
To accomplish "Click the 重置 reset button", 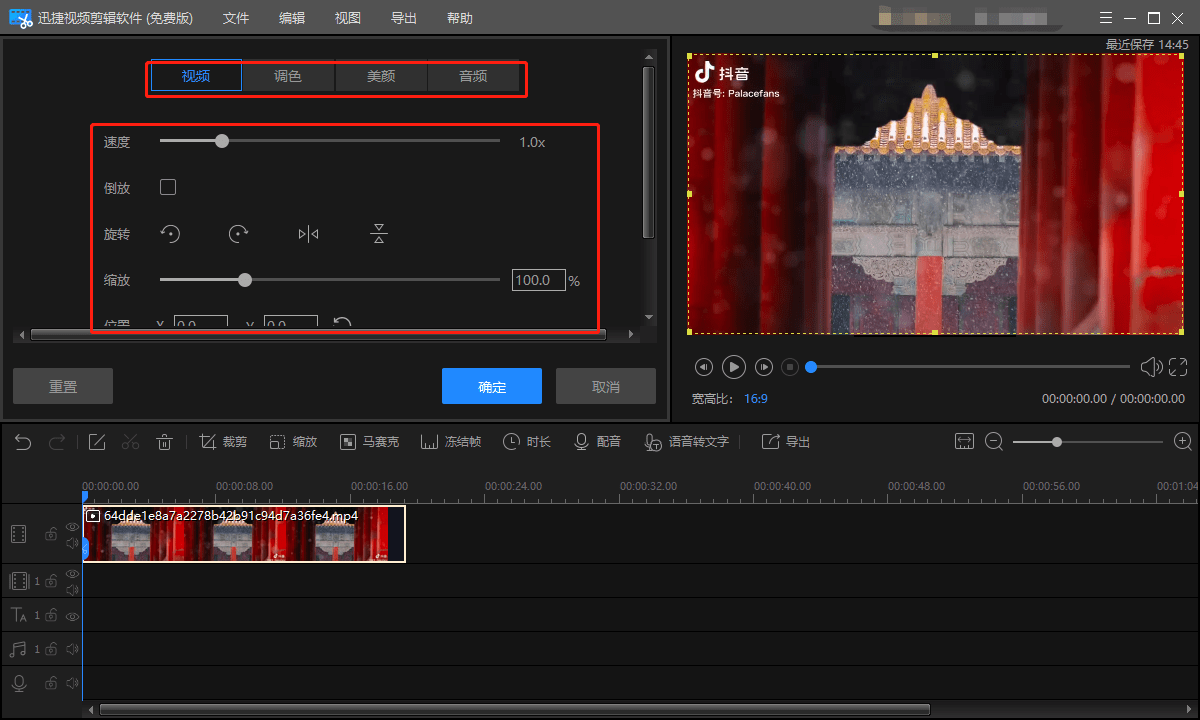I will pyautogui.click(x=63, y=386).
